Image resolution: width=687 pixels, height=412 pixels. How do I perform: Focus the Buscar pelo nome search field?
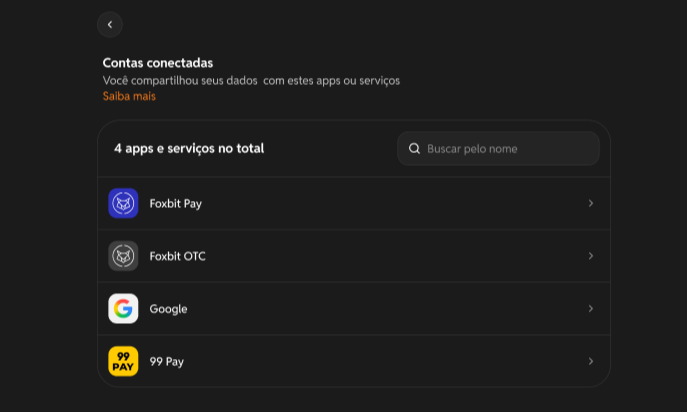pyautogui.click(x=498, y=149)
